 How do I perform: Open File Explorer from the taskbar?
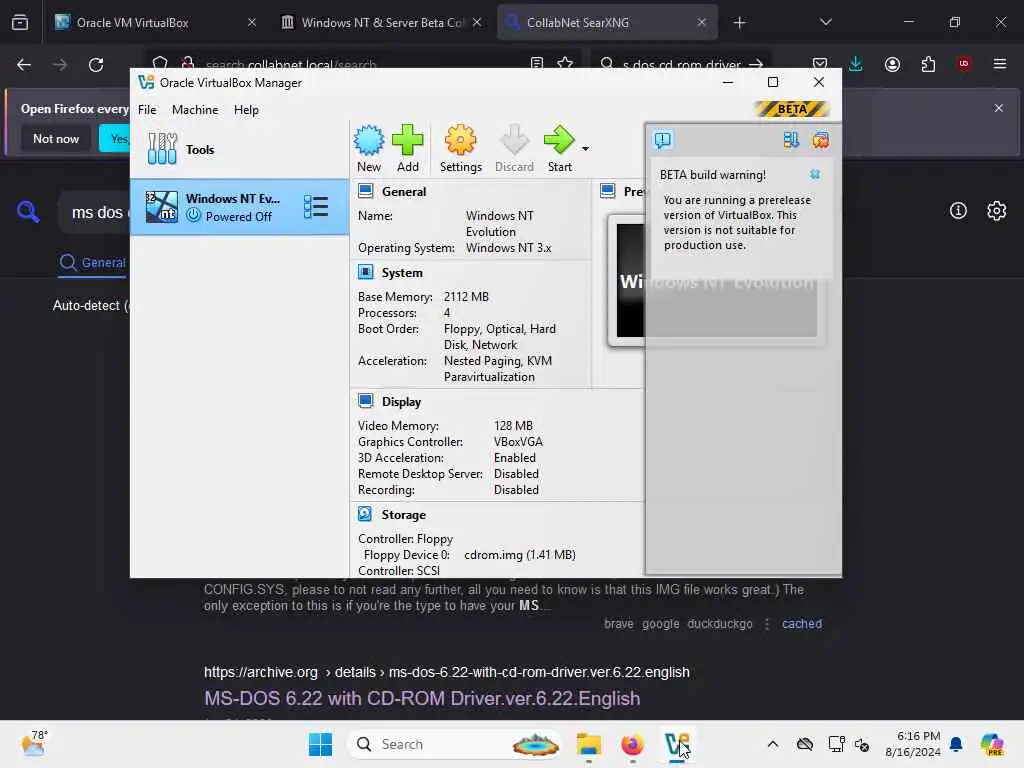coord(588,744)
